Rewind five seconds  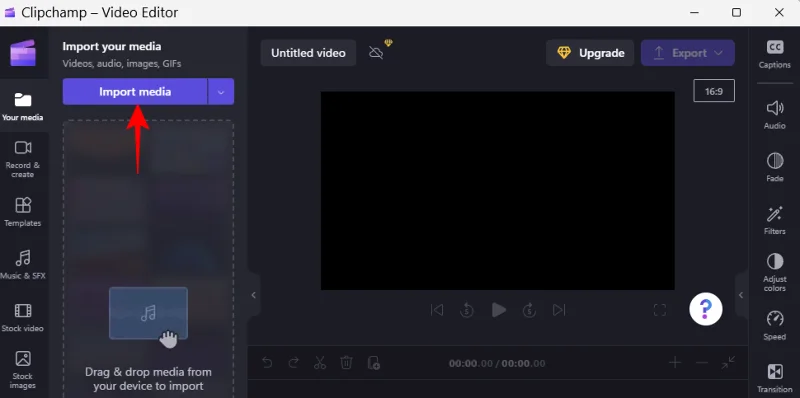(x=467, y=310)
